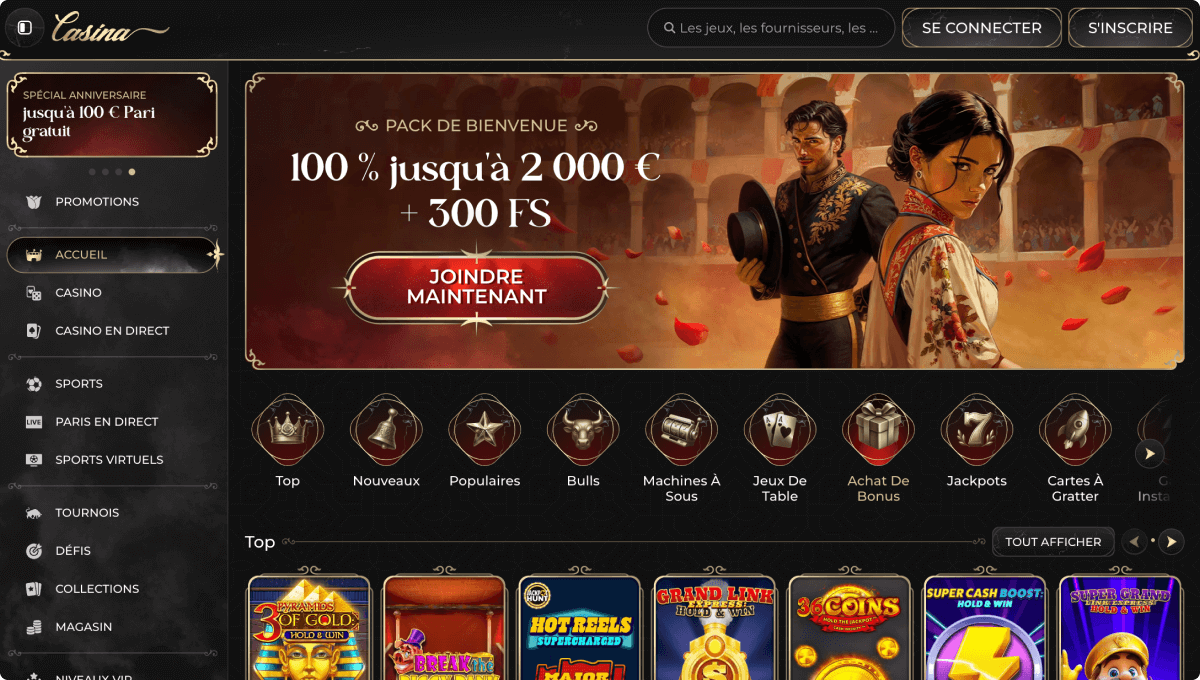The height and width of the screenshot is (680, 1200).
Task: Go to next Top games page arrow
Action: click(x=1171, y=542)
